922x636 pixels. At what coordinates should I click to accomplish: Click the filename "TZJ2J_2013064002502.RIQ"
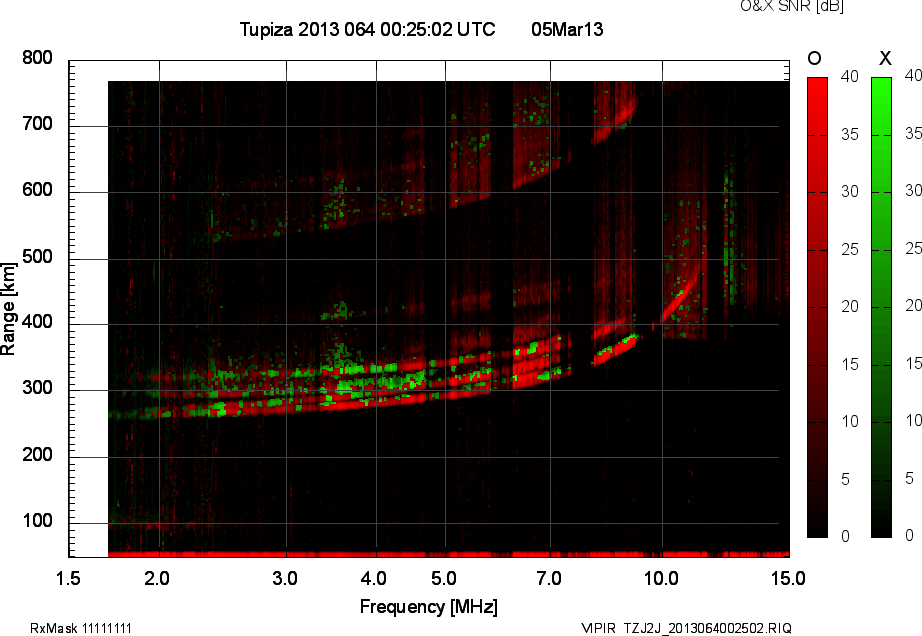707,628
